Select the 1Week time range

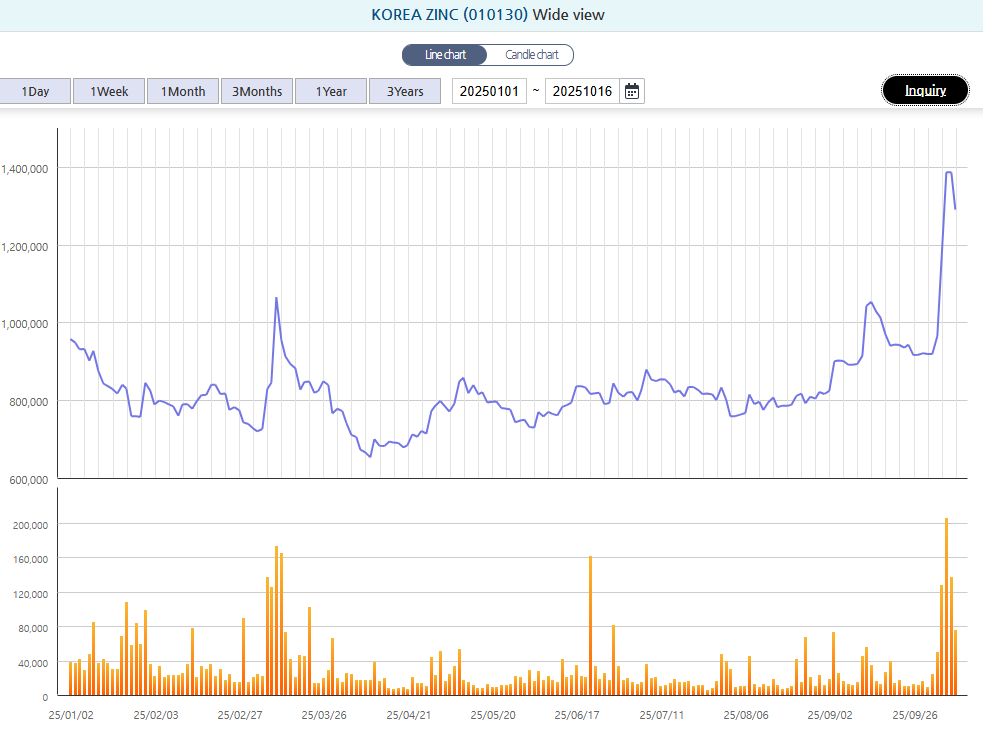click(108, 90)
